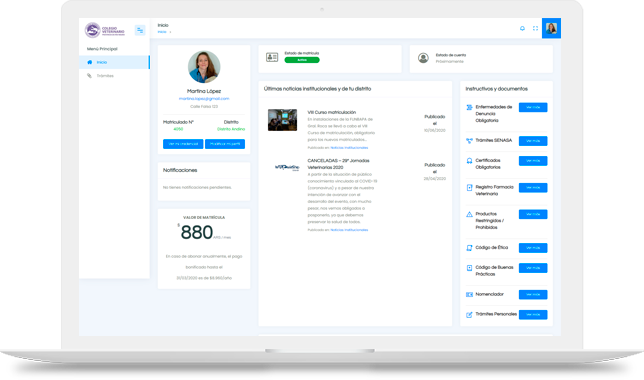Open the notifications bell icon

tap(522, 28)
